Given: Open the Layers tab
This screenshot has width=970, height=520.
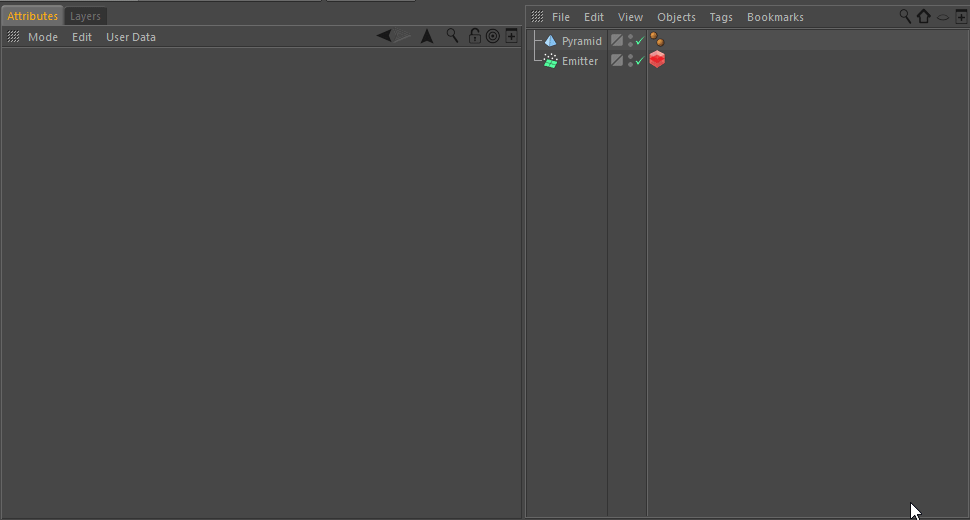Looking at the screenshot, I should pos(85,16).
